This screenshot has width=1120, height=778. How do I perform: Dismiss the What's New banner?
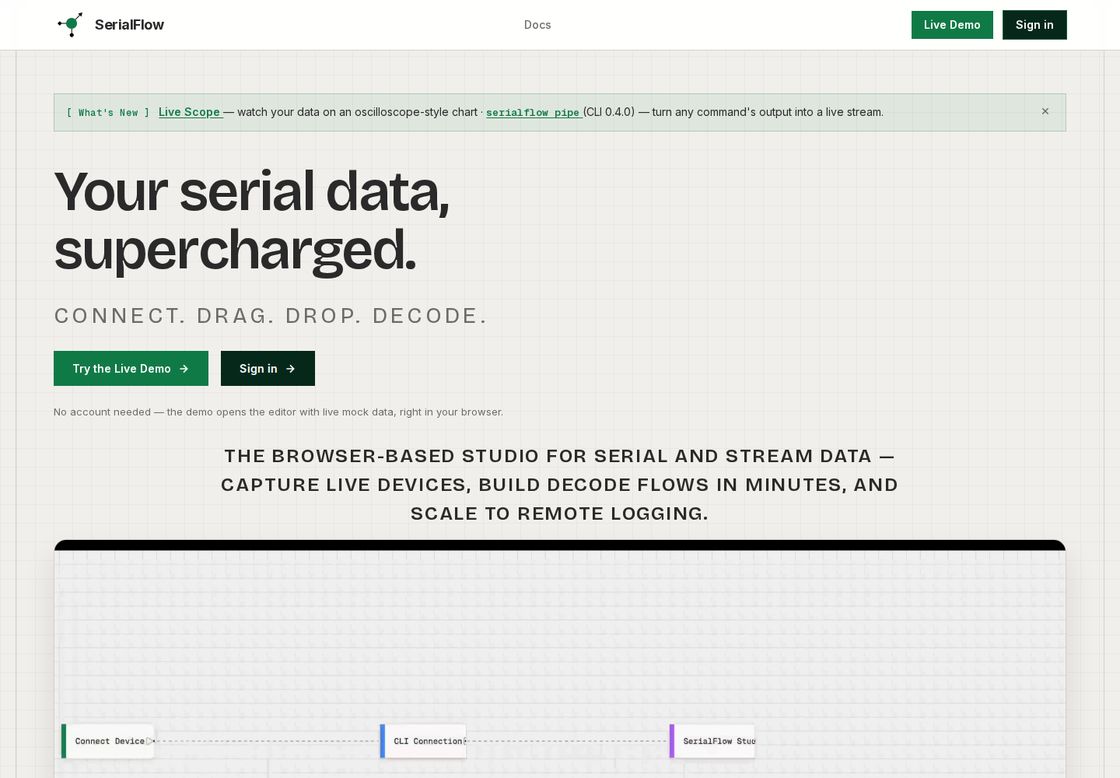[1045, 111]
